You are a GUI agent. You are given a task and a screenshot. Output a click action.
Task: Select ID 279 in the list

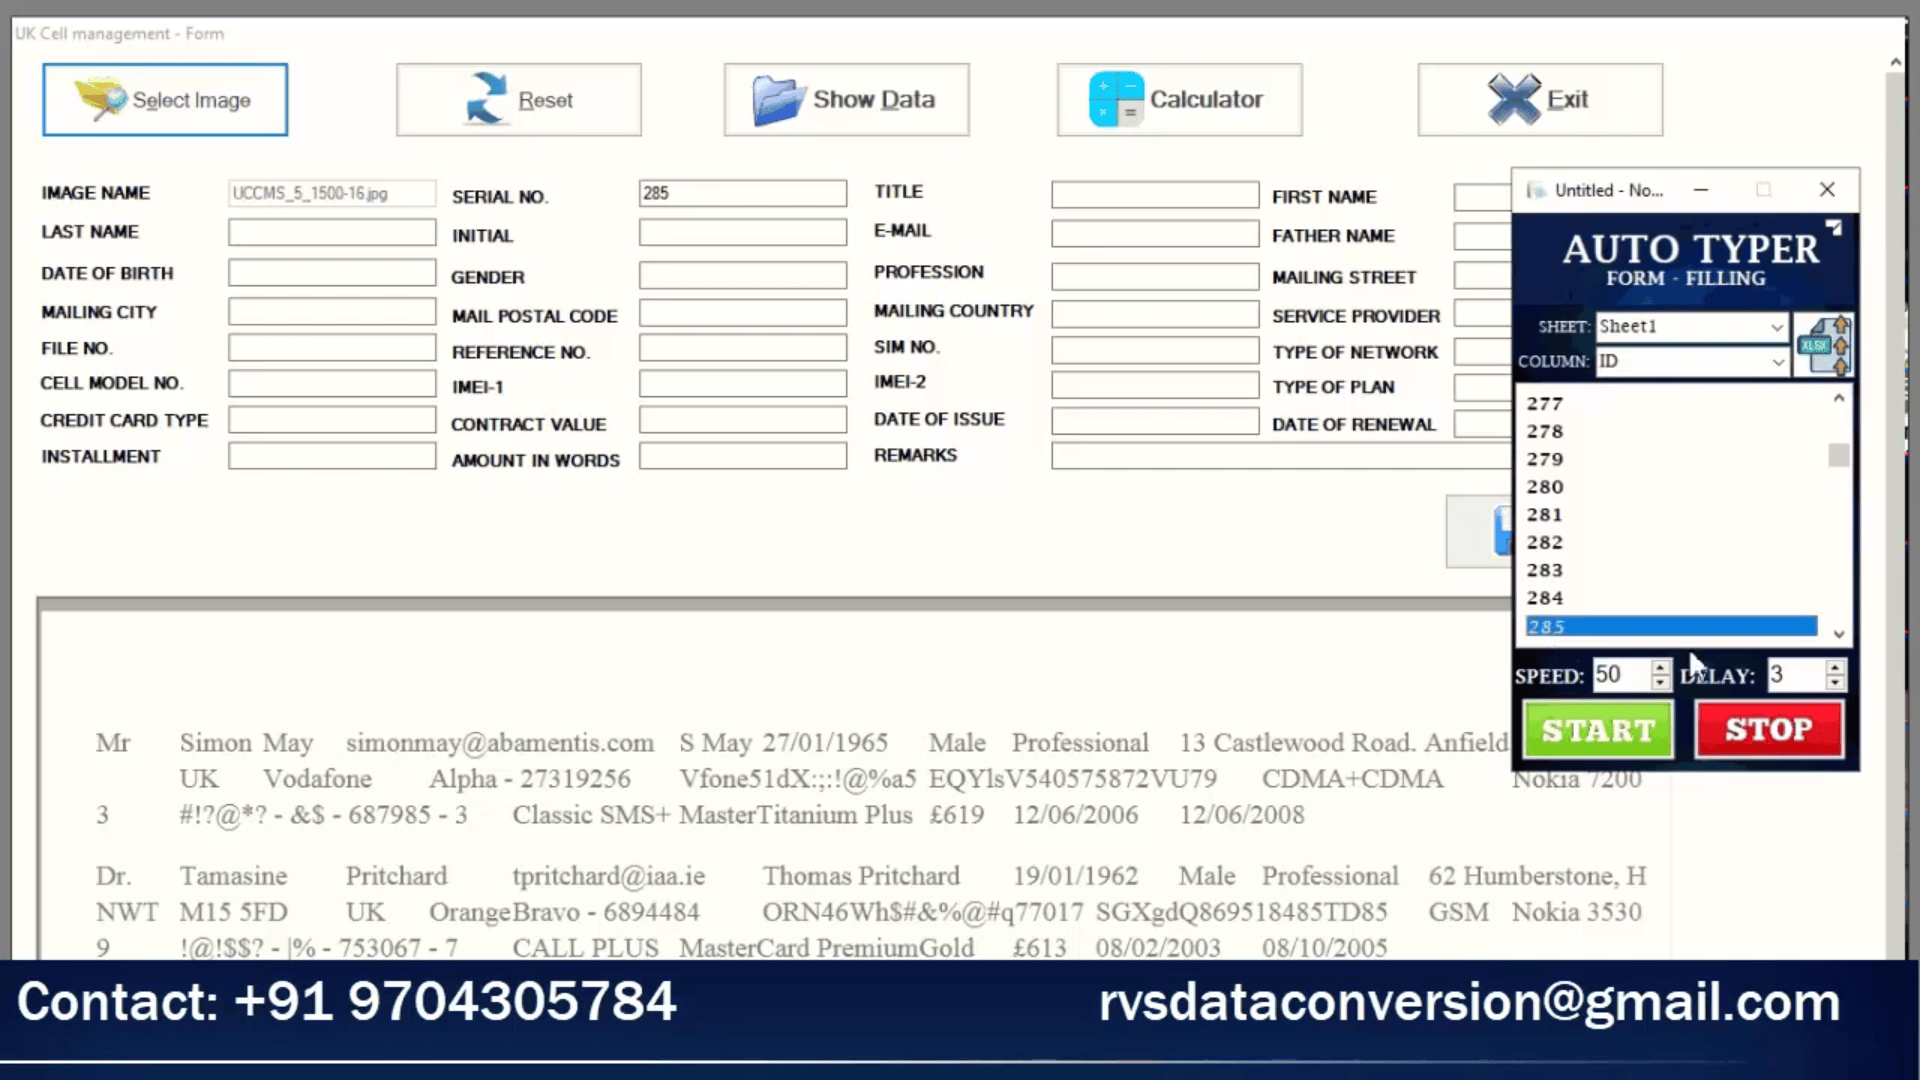1671,459
